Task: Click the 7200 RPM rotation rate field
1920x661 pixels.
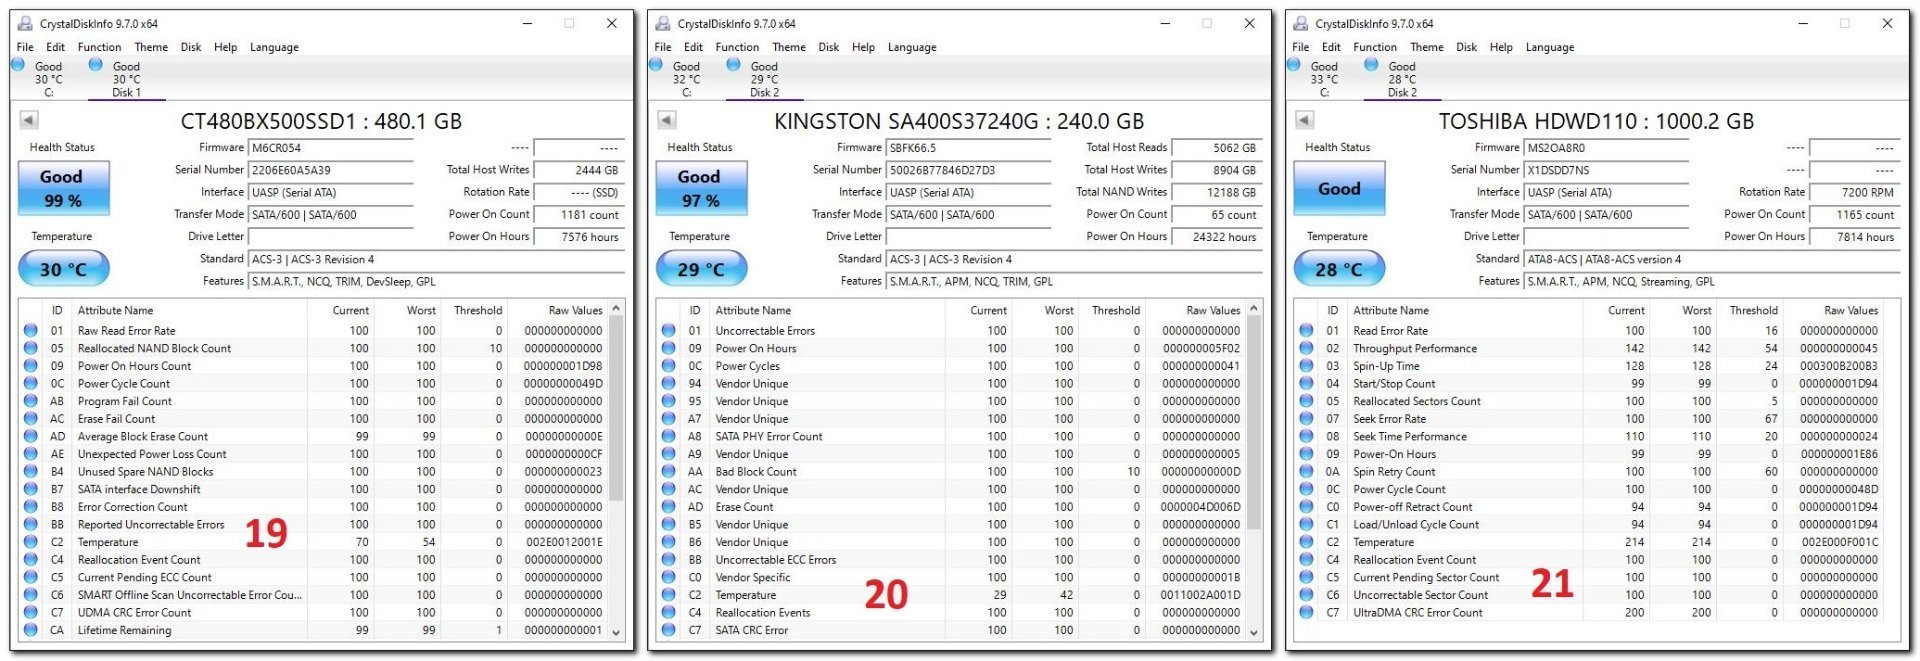Action: click(1854, 192)
